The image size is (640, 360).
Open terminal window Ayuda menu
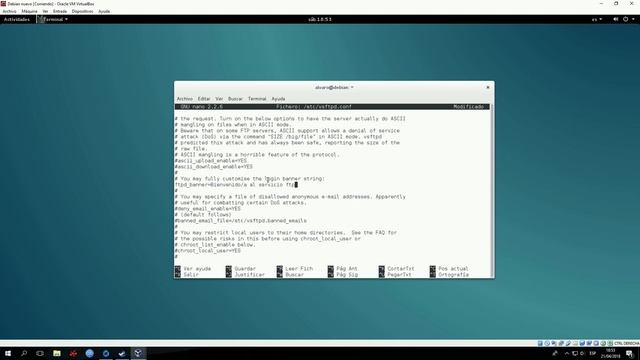(278, 99)
